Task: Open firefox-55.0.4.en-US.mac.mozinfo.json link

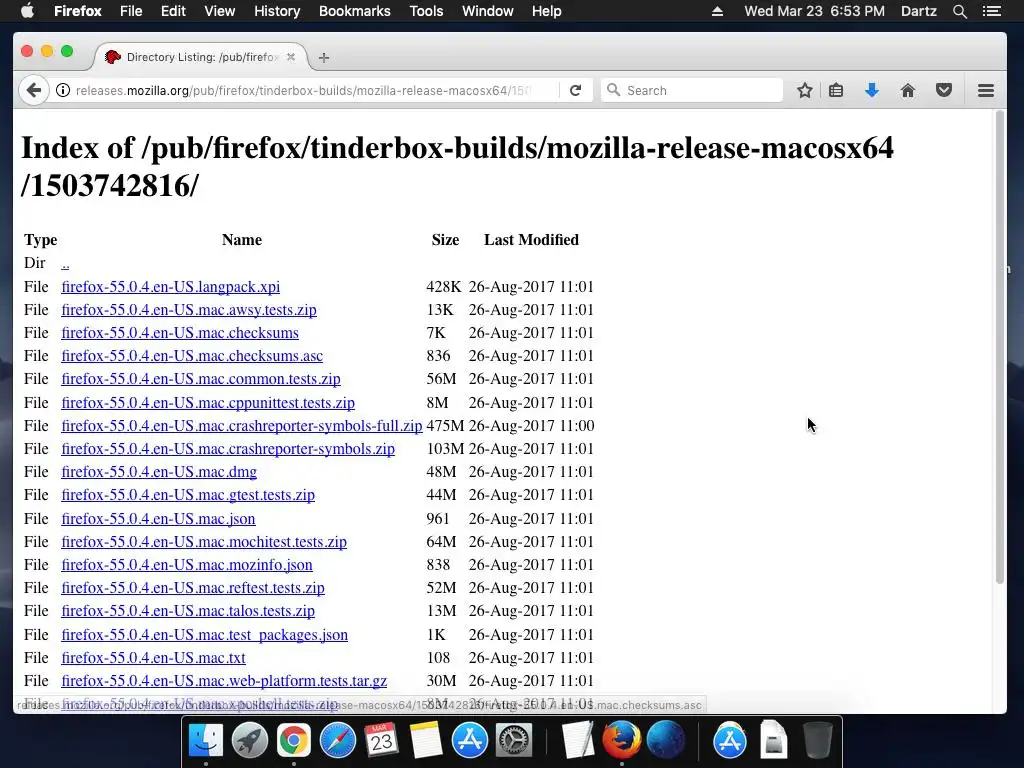Action: click(187, 565)
